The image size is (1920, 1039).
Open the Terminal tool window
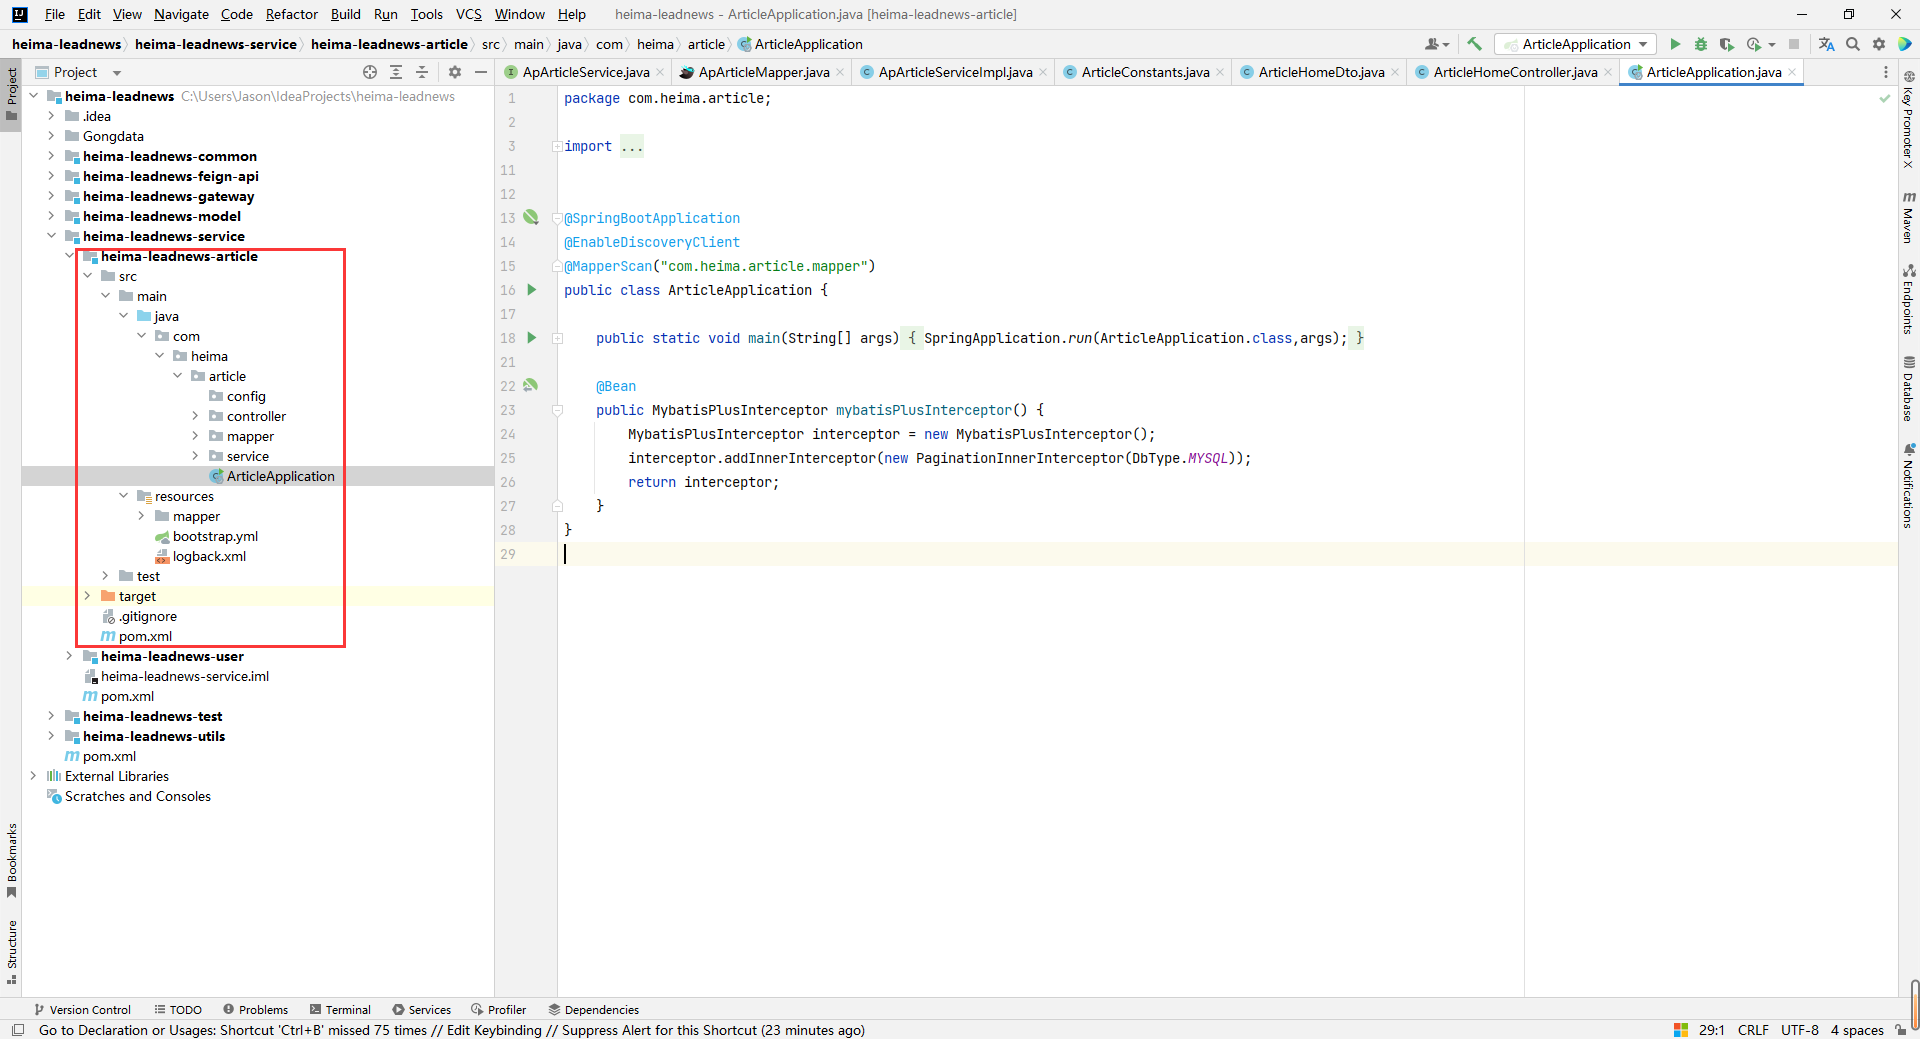(340, 1010)
